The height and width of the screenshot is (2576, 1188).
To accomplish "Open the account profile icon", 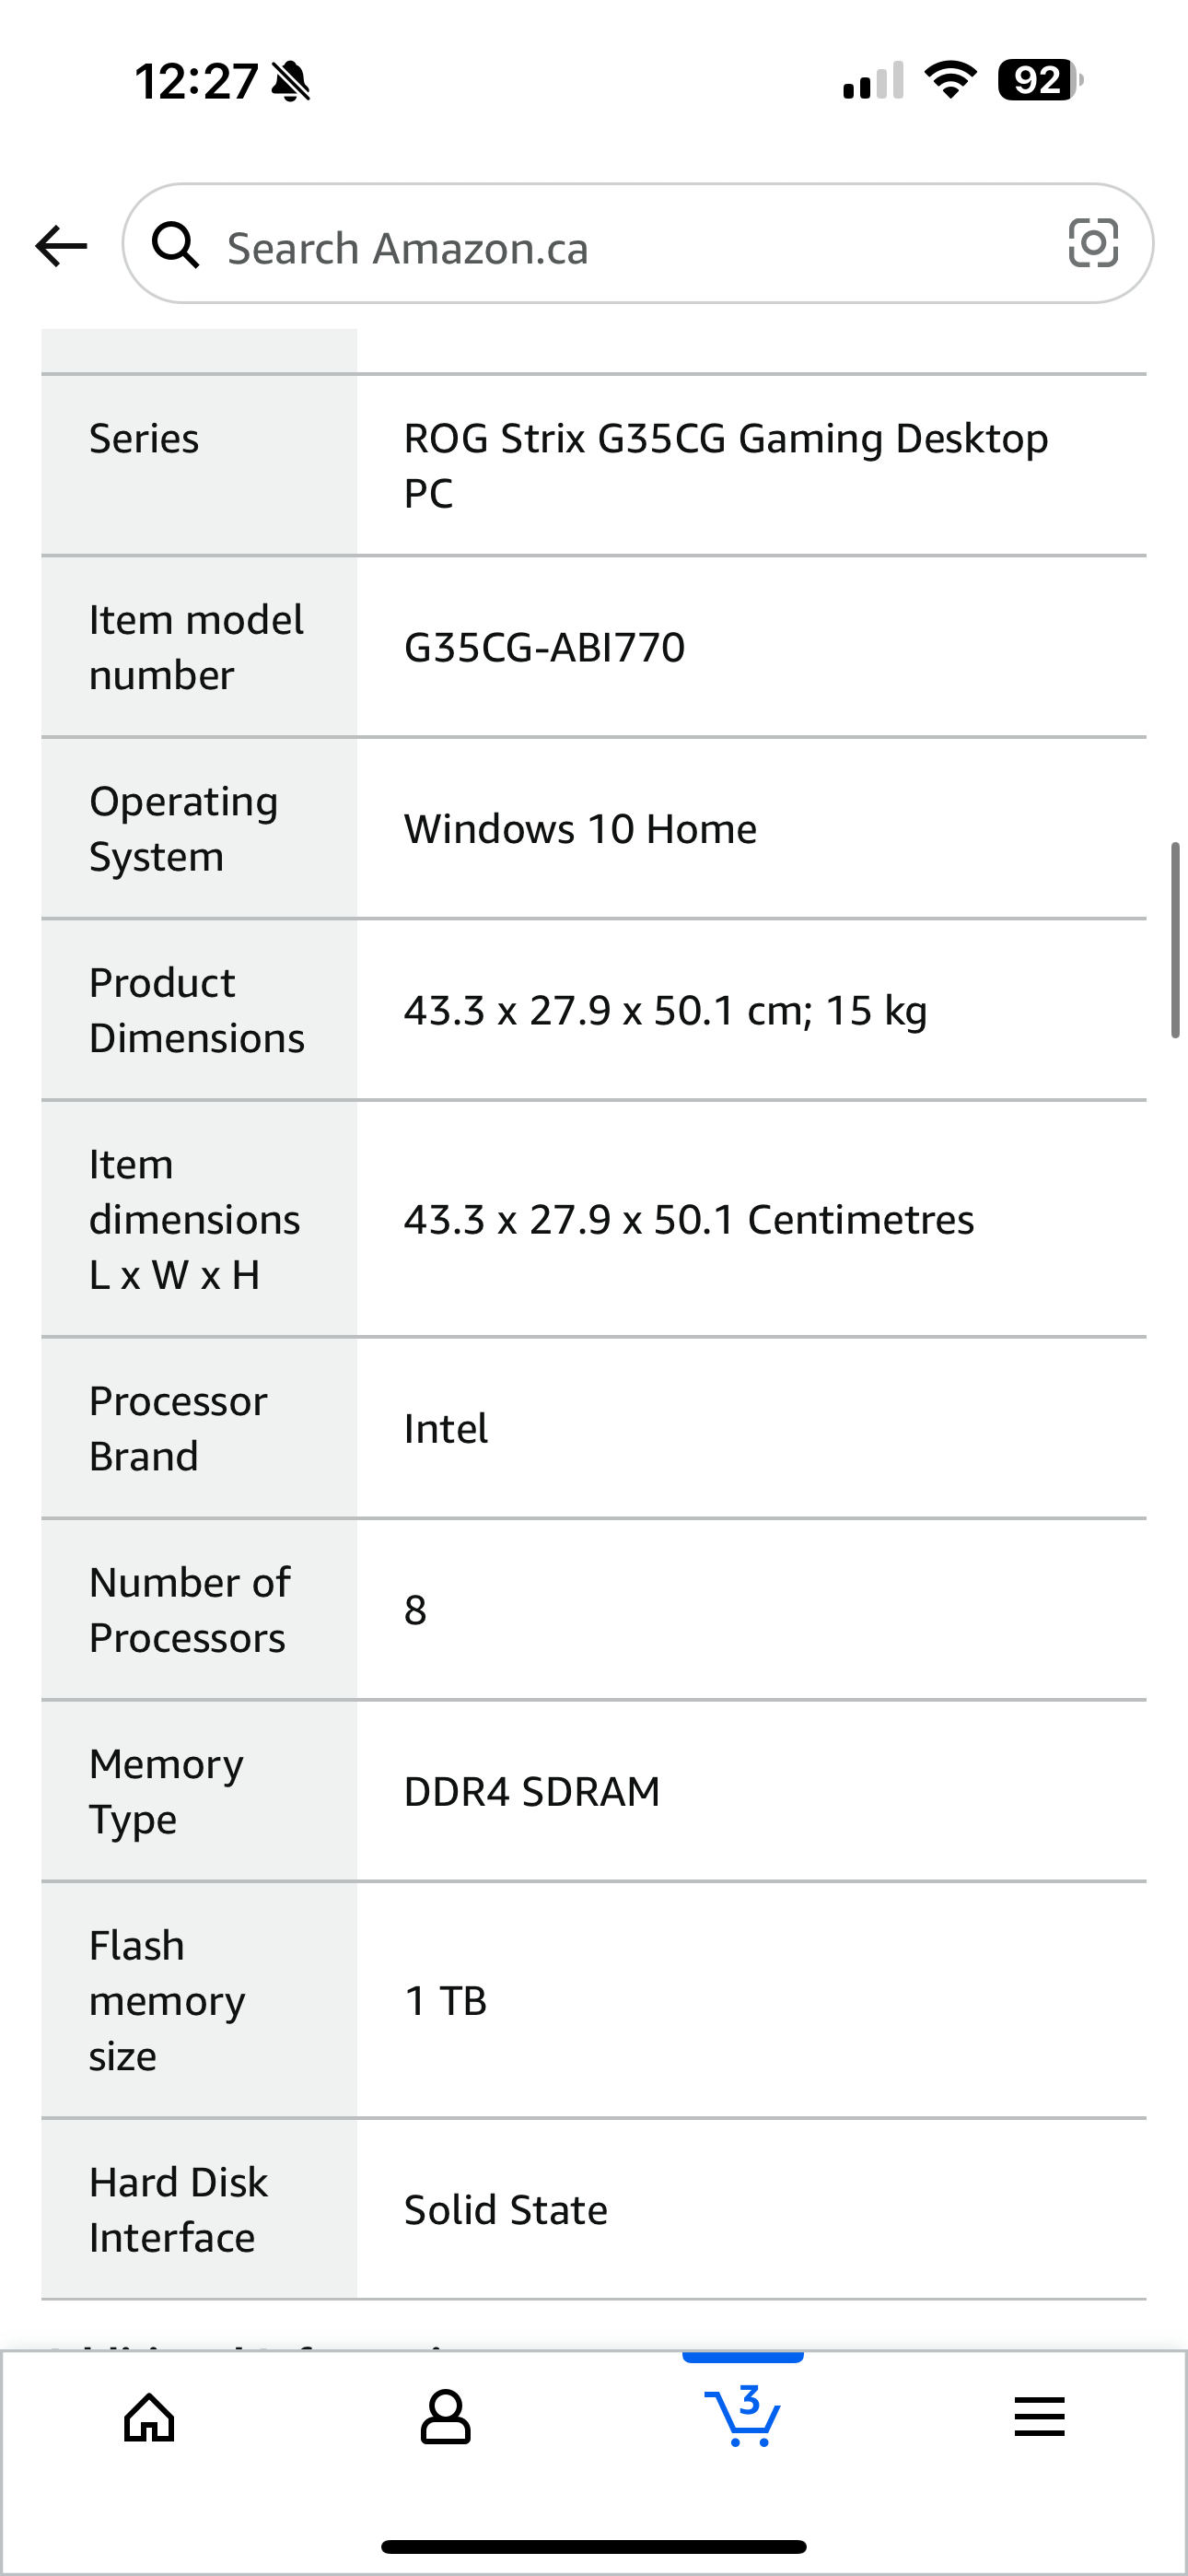I will coord(446,2418).
